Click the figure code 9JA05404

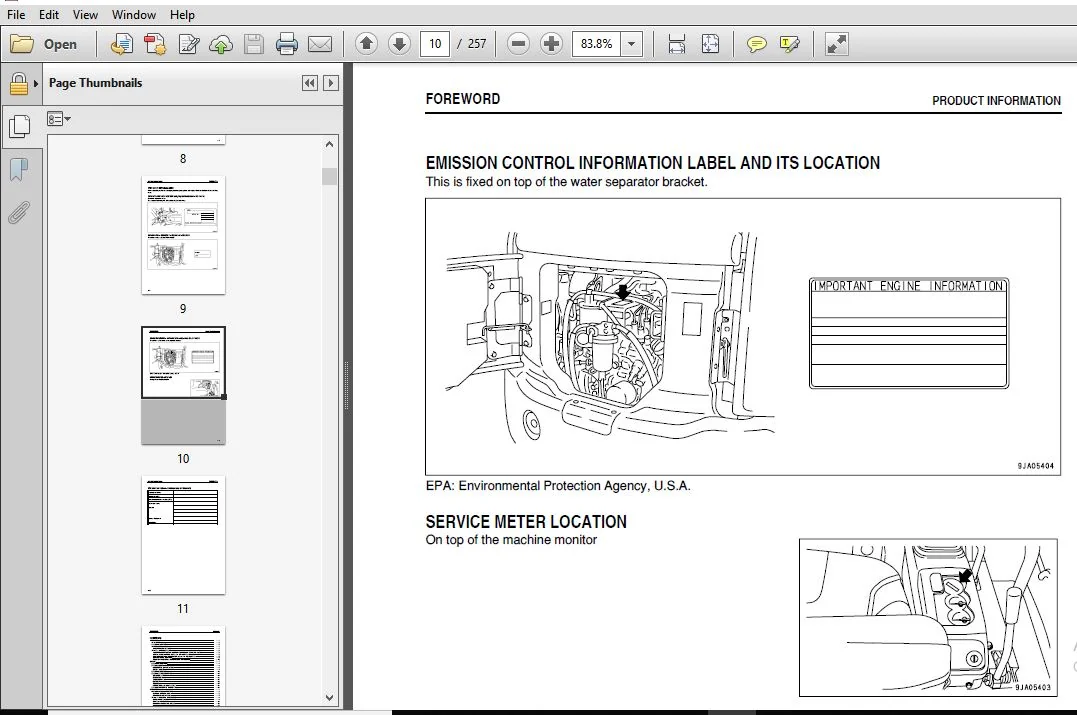(1035, 466)
